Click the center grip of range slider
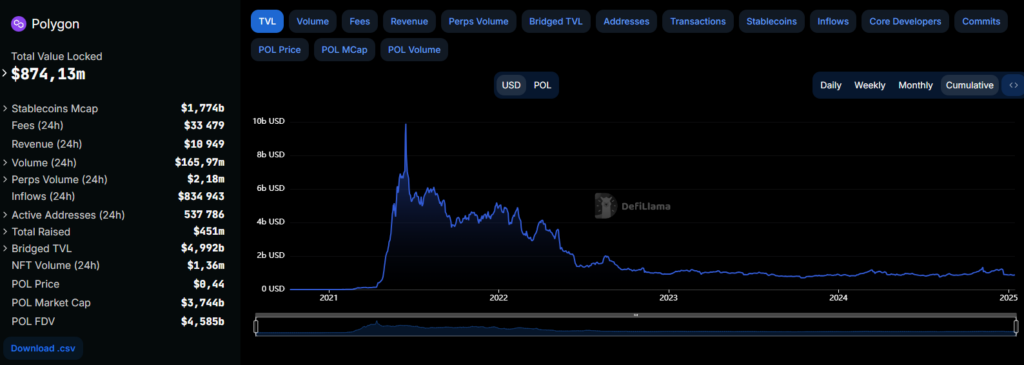1024x365 pixels. pyautogui.click(x=635, y=315)
